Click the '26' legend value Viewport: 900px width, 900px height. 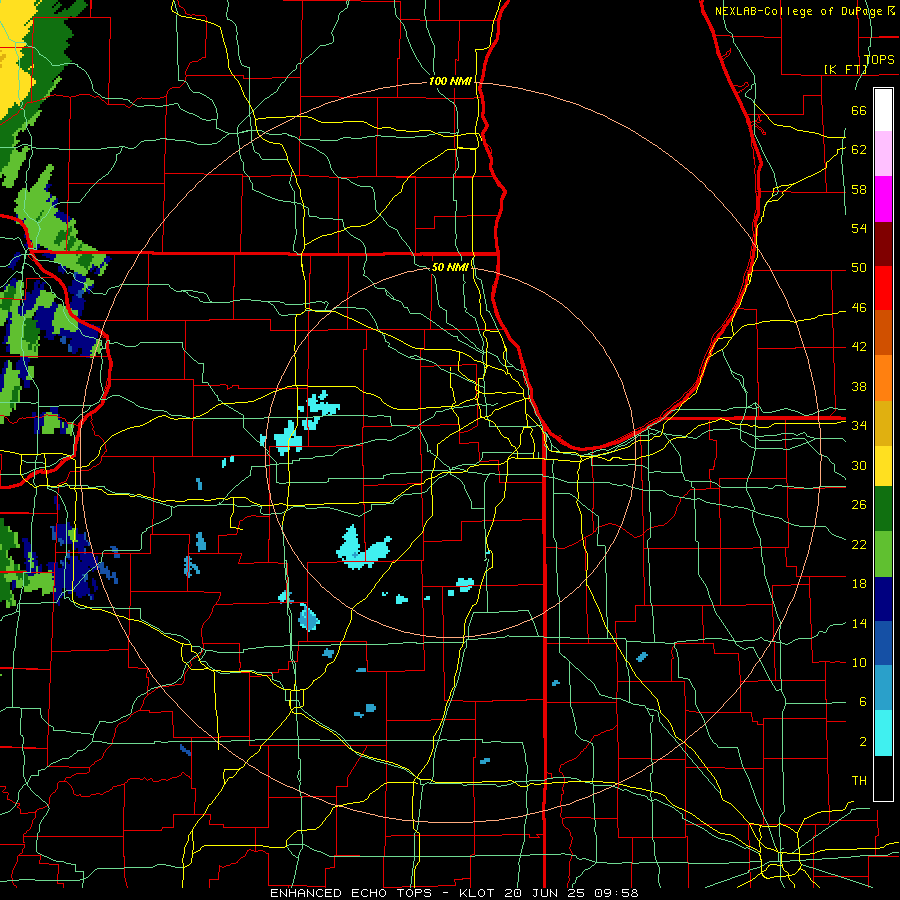[x=859, y=505]
